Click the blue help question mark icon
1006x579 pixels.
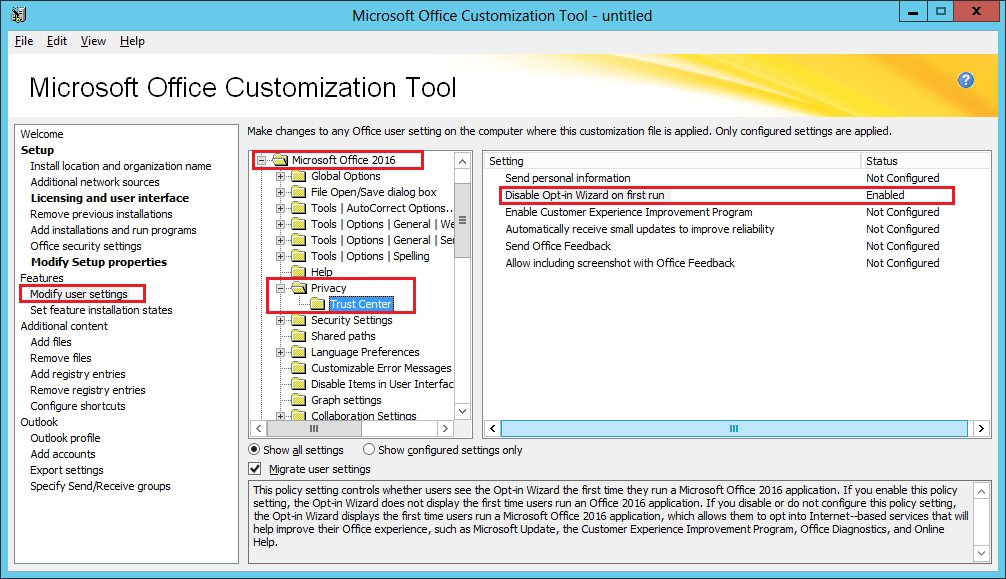pyautogui.click(x=966, y=80)
